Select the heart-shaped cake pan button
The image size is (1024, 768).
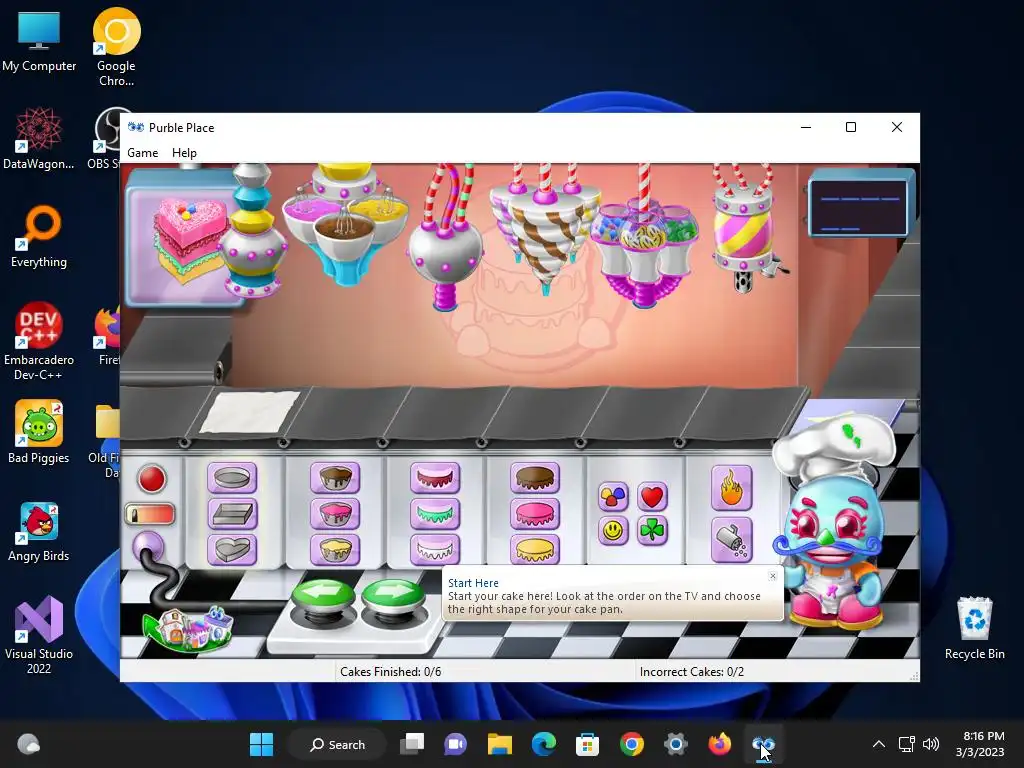pyautogui.click(x=232, y=549)
